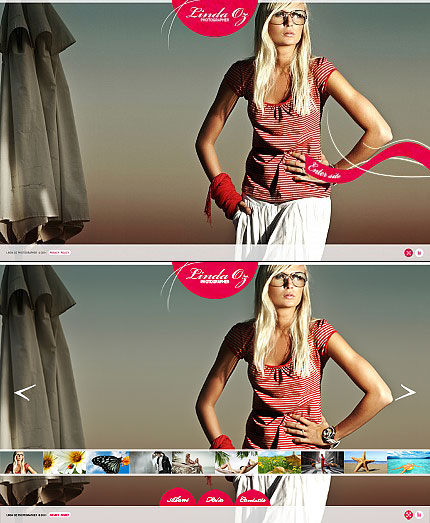The width and height of the screenshot is (430, 523).
Task: Select the starfish on beach thumbnail
Action: (365, 462)
